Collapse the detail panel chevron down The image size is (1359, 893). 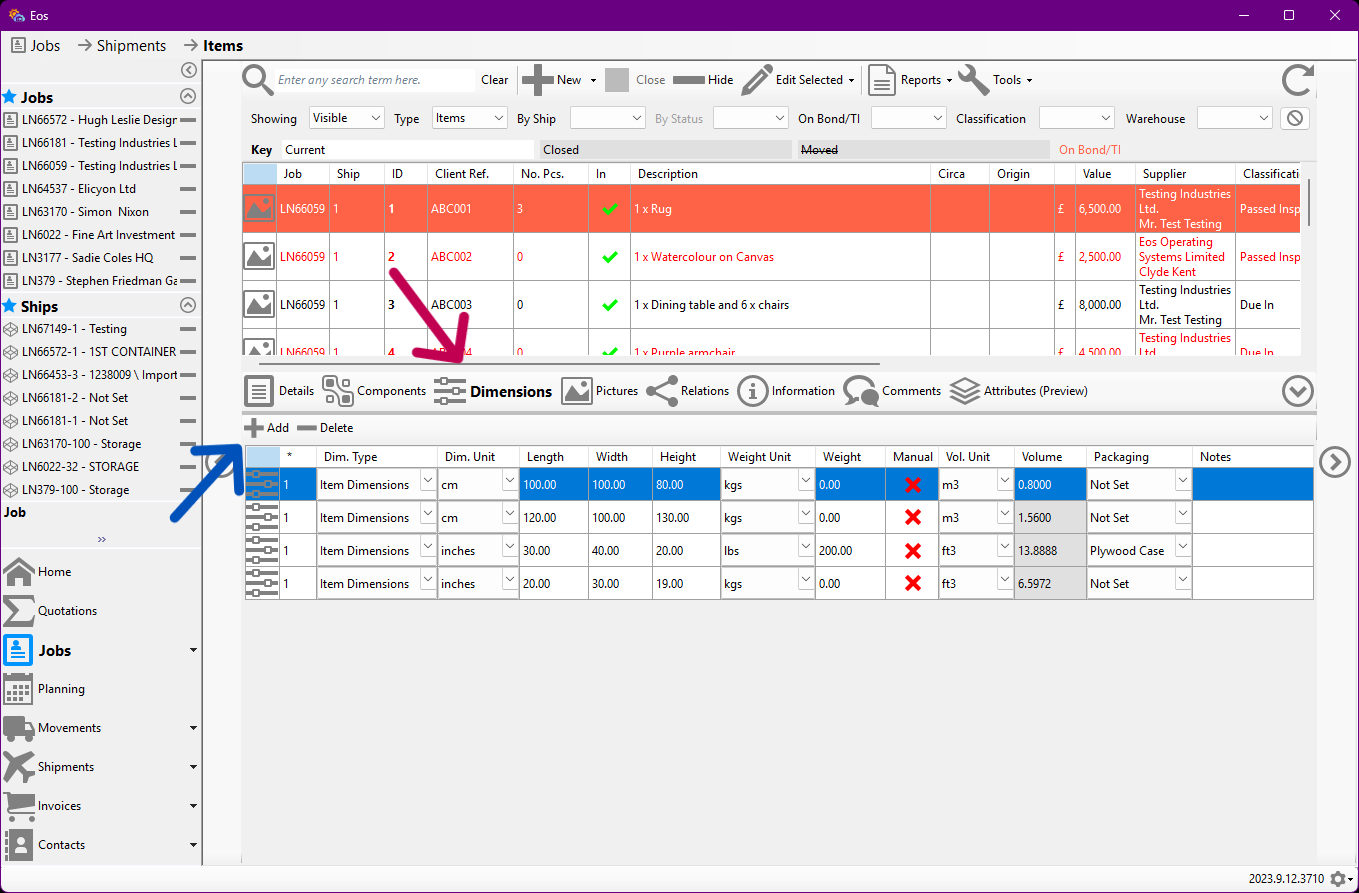pos(1298,391)
